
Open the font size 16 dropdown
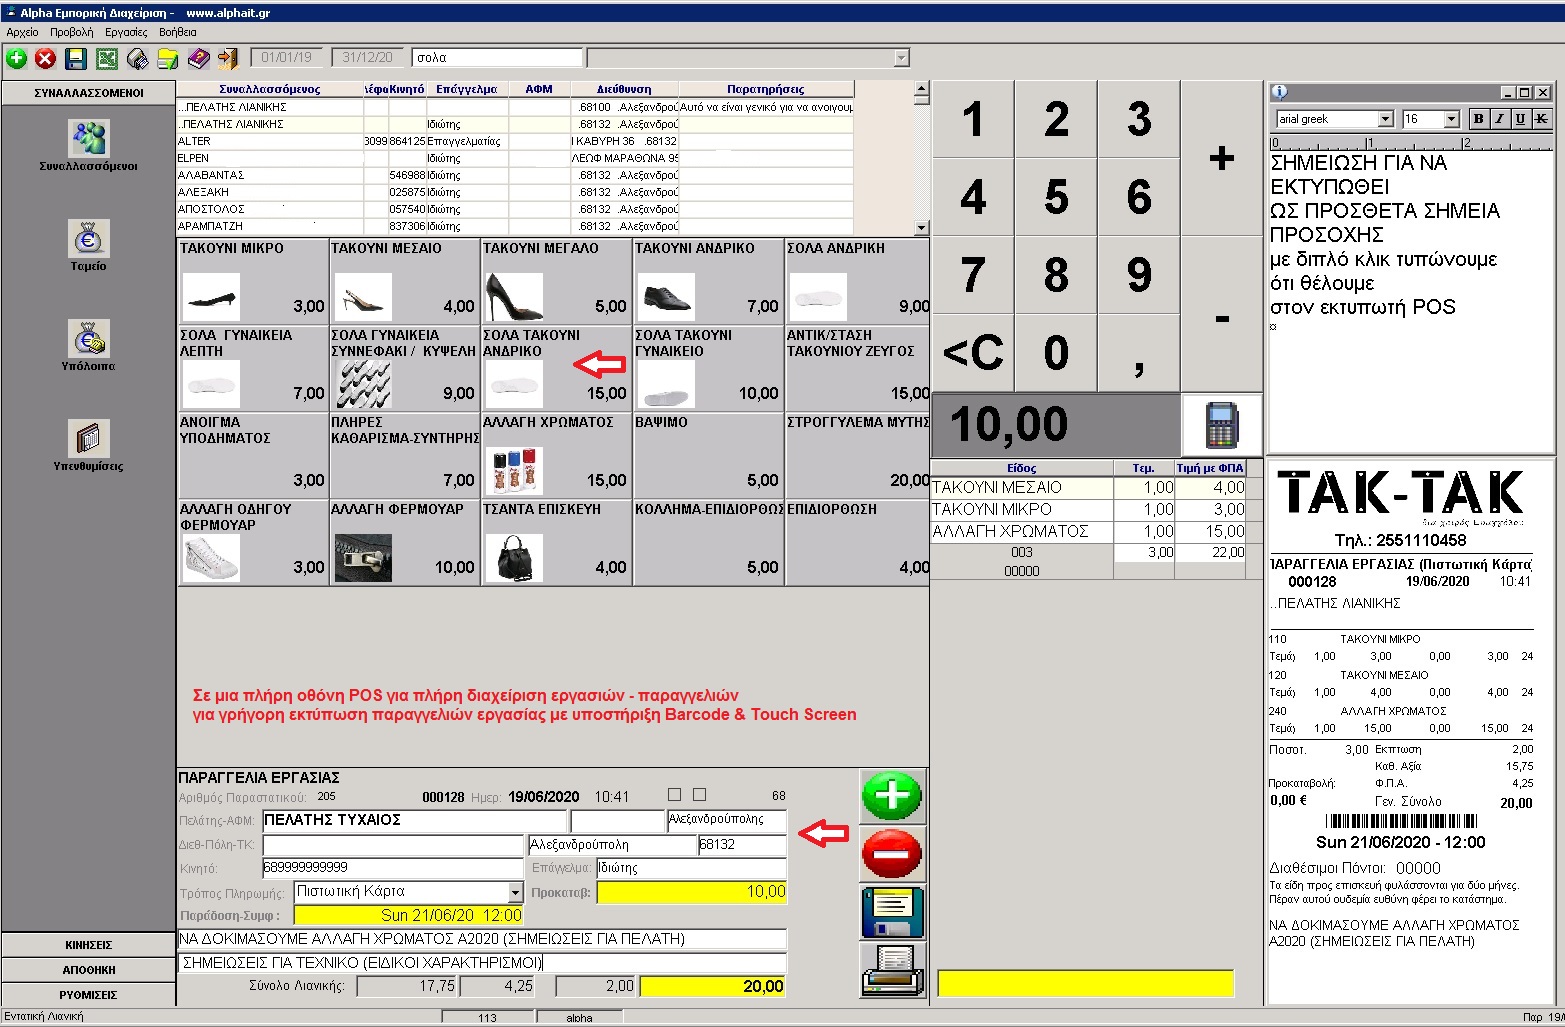[1452, 119]
